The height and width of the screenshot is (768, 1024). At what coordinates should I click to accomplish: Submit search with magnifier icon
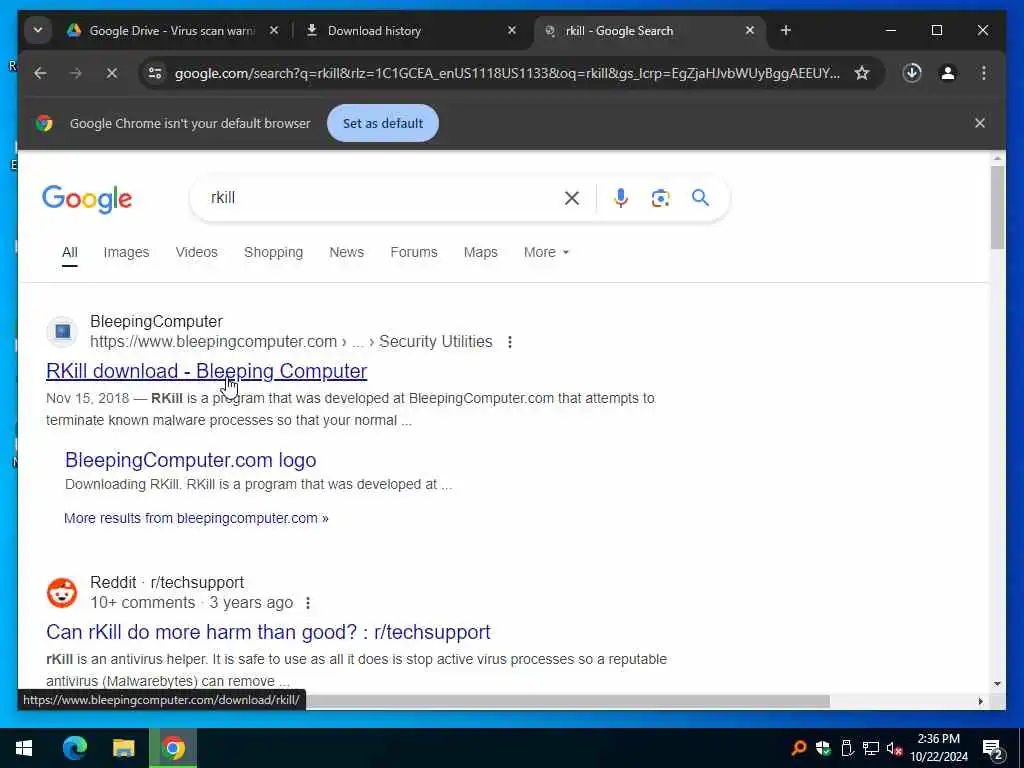(x=700, y=198)
